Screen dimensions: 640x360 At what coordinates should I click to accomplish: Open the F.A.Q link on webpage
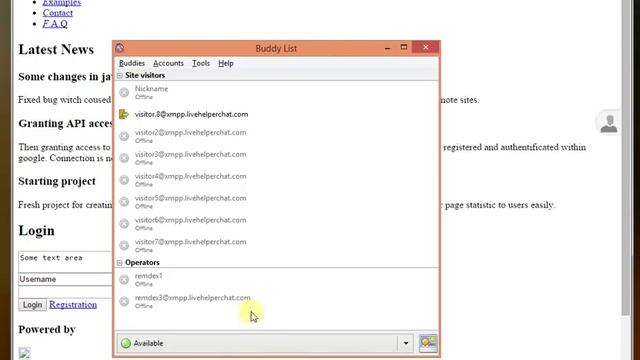(x=55, y=24)
